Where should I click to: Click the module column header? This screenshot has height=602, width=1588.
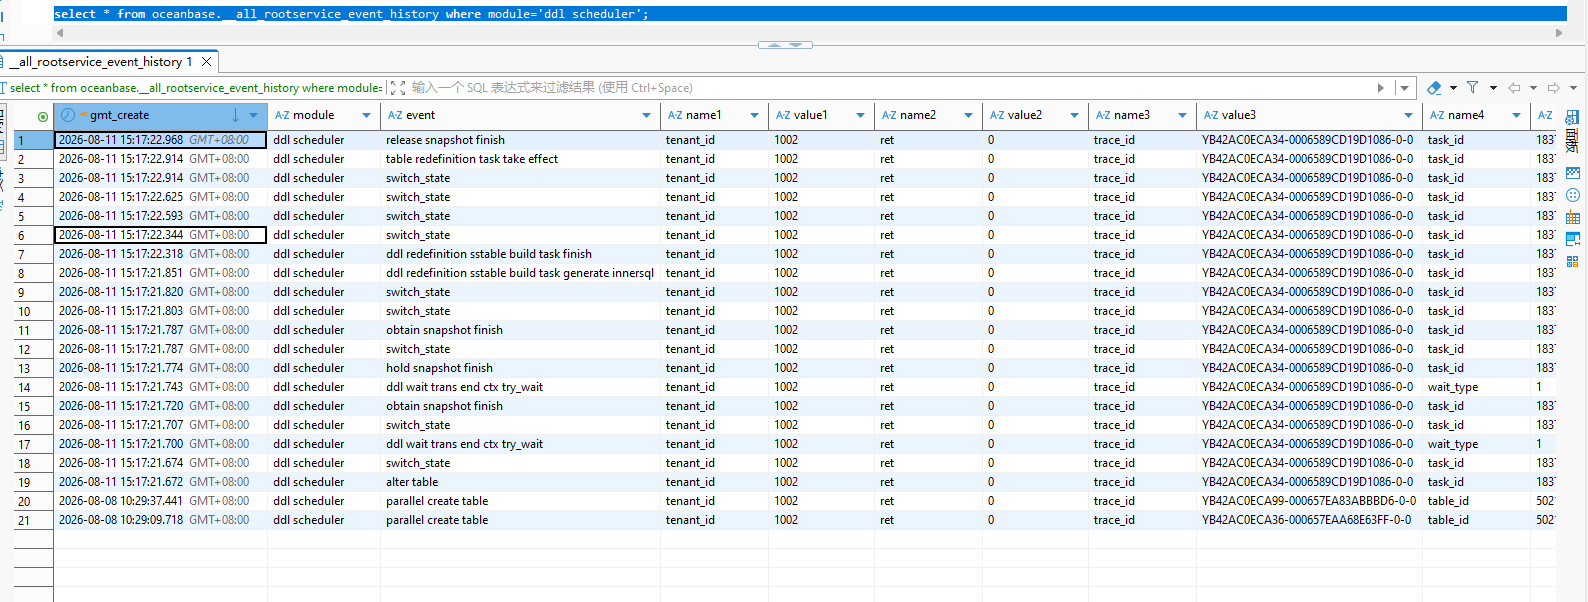click(324, 116)
